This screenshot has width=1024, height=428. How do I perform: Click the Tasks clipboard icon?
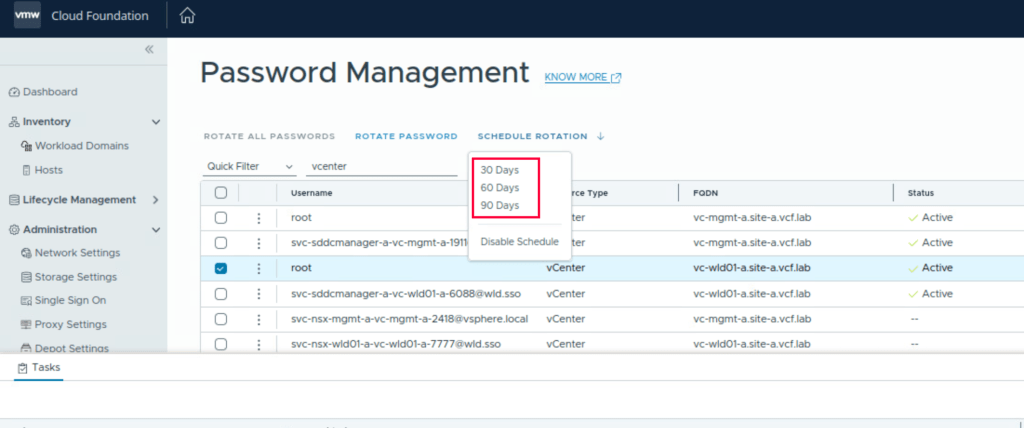tap(23, 368)
